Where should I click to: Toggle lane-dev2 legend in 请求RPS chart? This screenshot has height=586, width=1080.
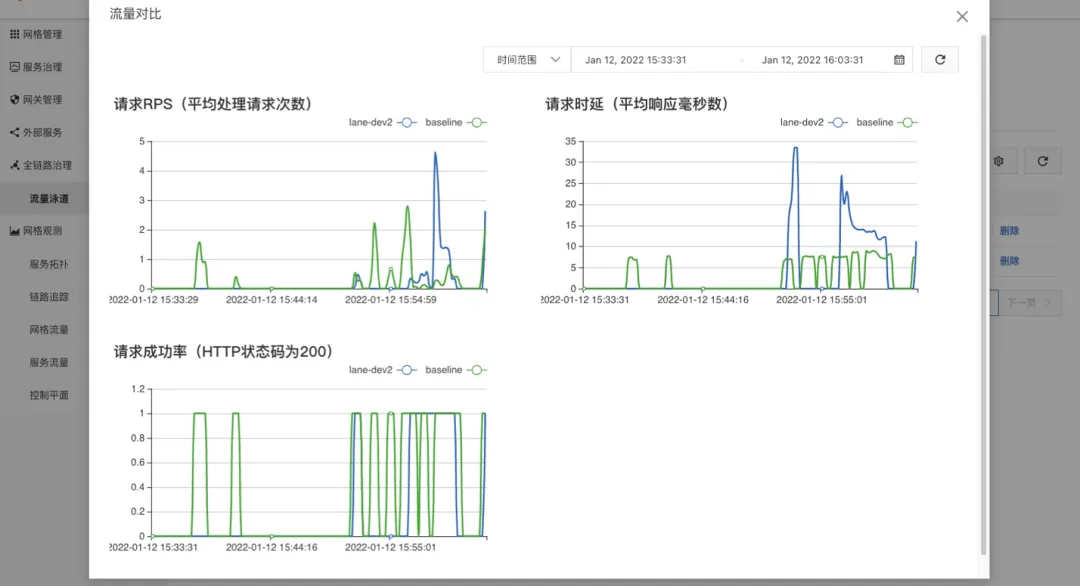point(382,123)
